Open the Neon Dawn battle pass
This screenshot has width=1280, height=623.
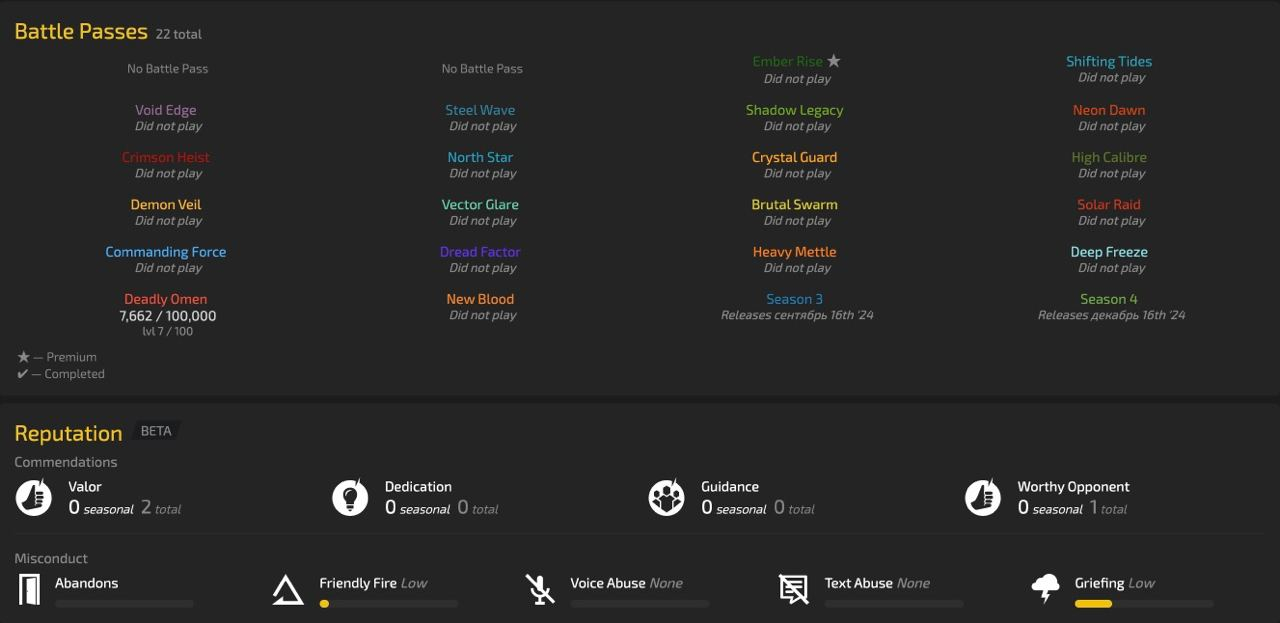click(x=1109, y=110)
